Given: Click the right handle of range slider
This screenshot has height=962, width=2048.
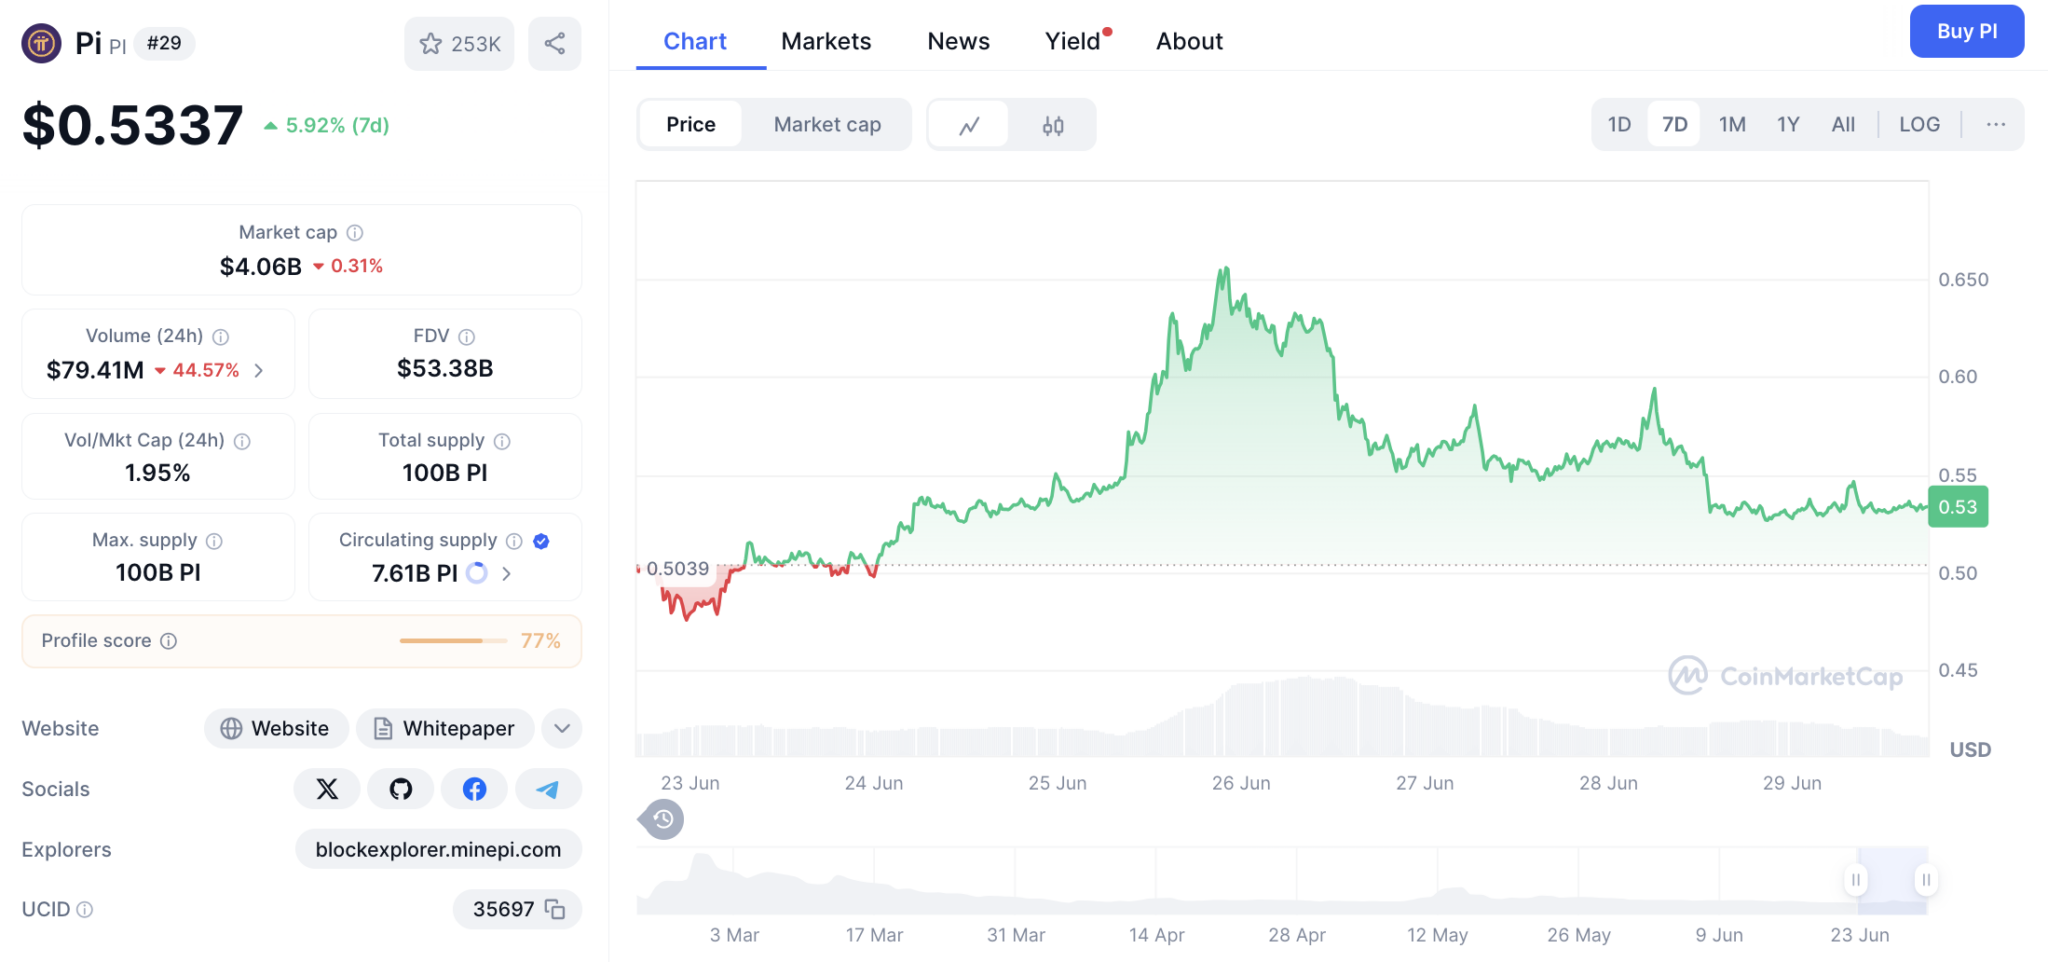Looking at the screenshot, I should click(x=1925, y=880).
